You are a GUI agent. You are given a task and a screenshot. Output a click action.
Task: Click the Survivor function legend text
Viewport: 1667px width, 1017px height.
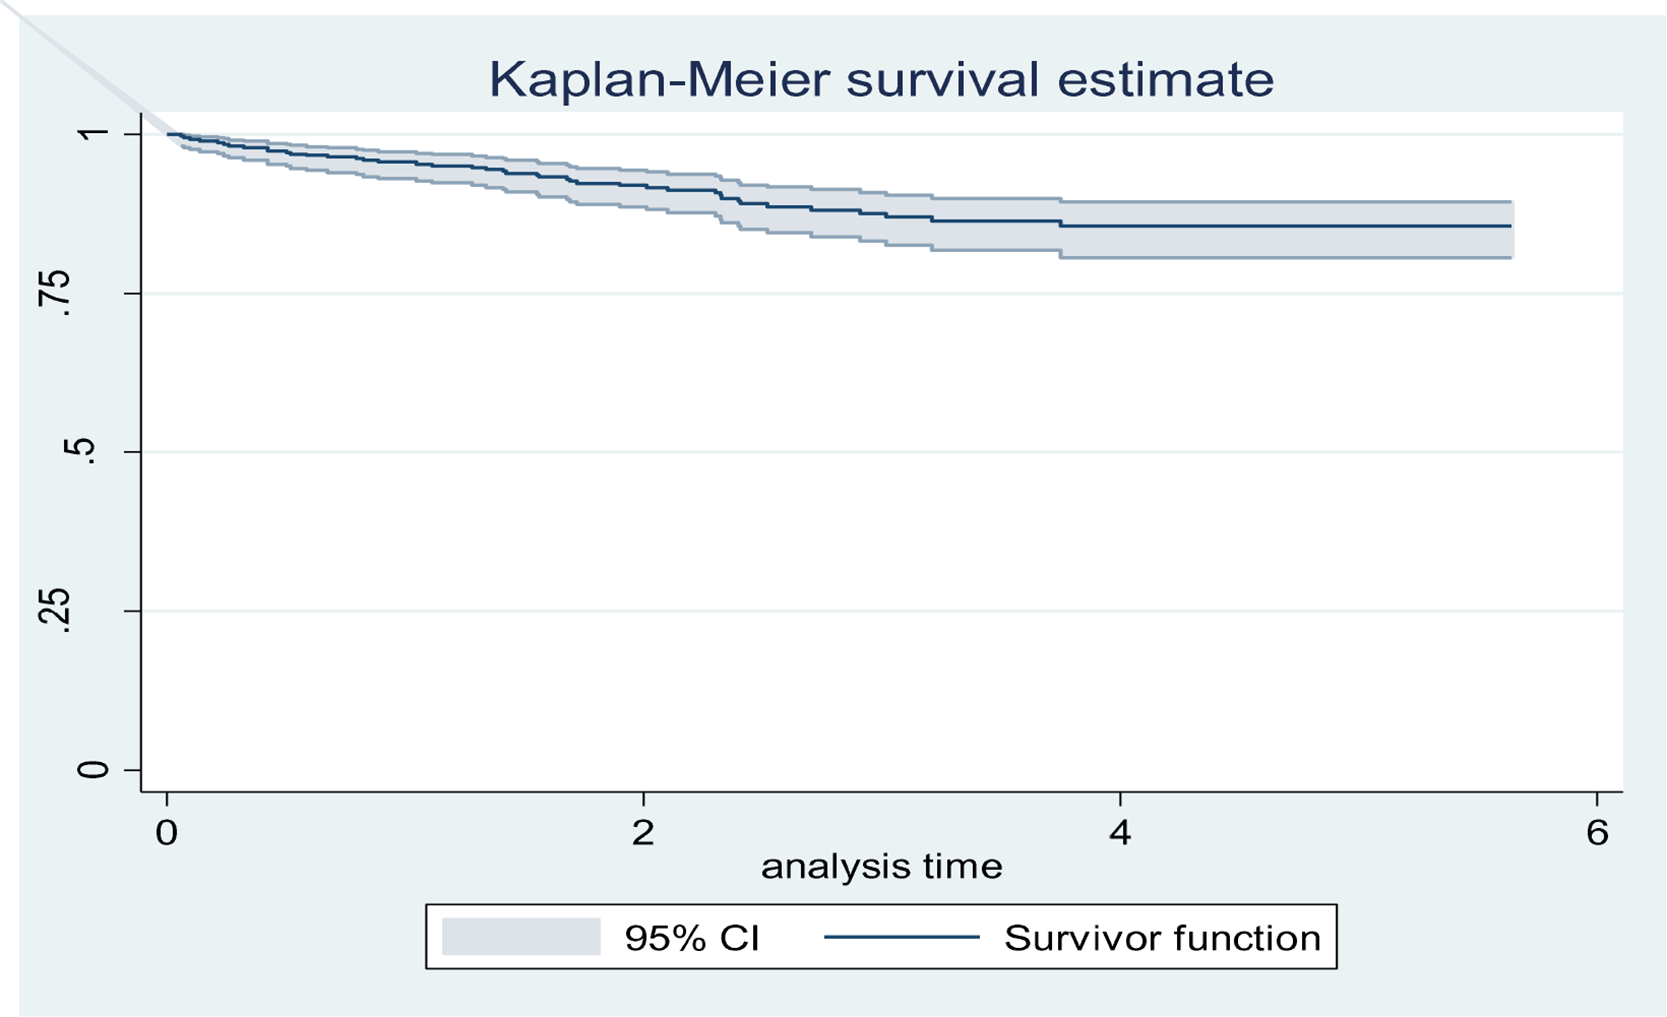coord(1162,938)
